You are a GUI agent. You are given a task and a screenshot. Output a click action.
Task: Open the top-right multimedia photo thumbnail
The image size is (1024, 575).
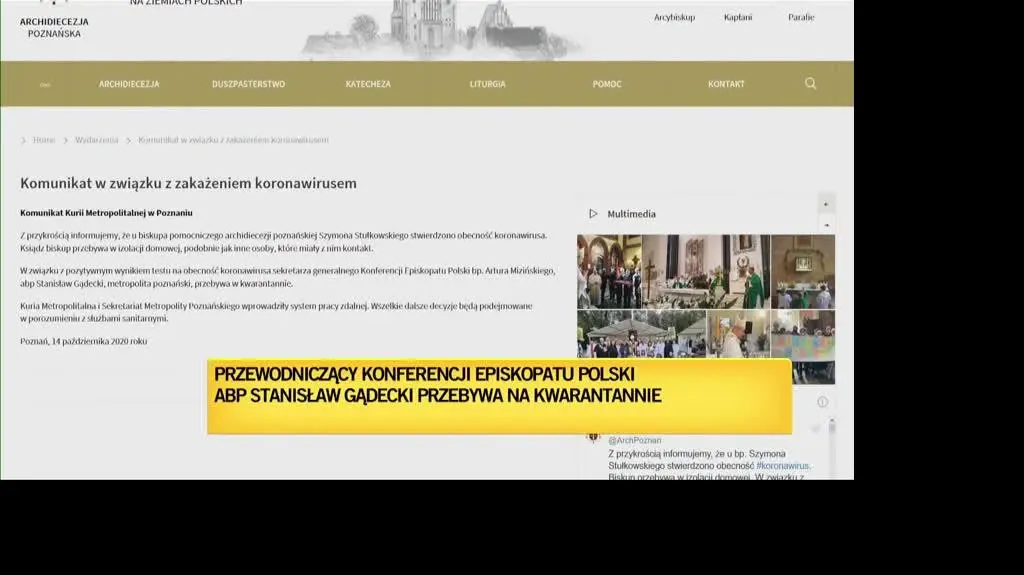pyautogui.click(x=803, y=272)
